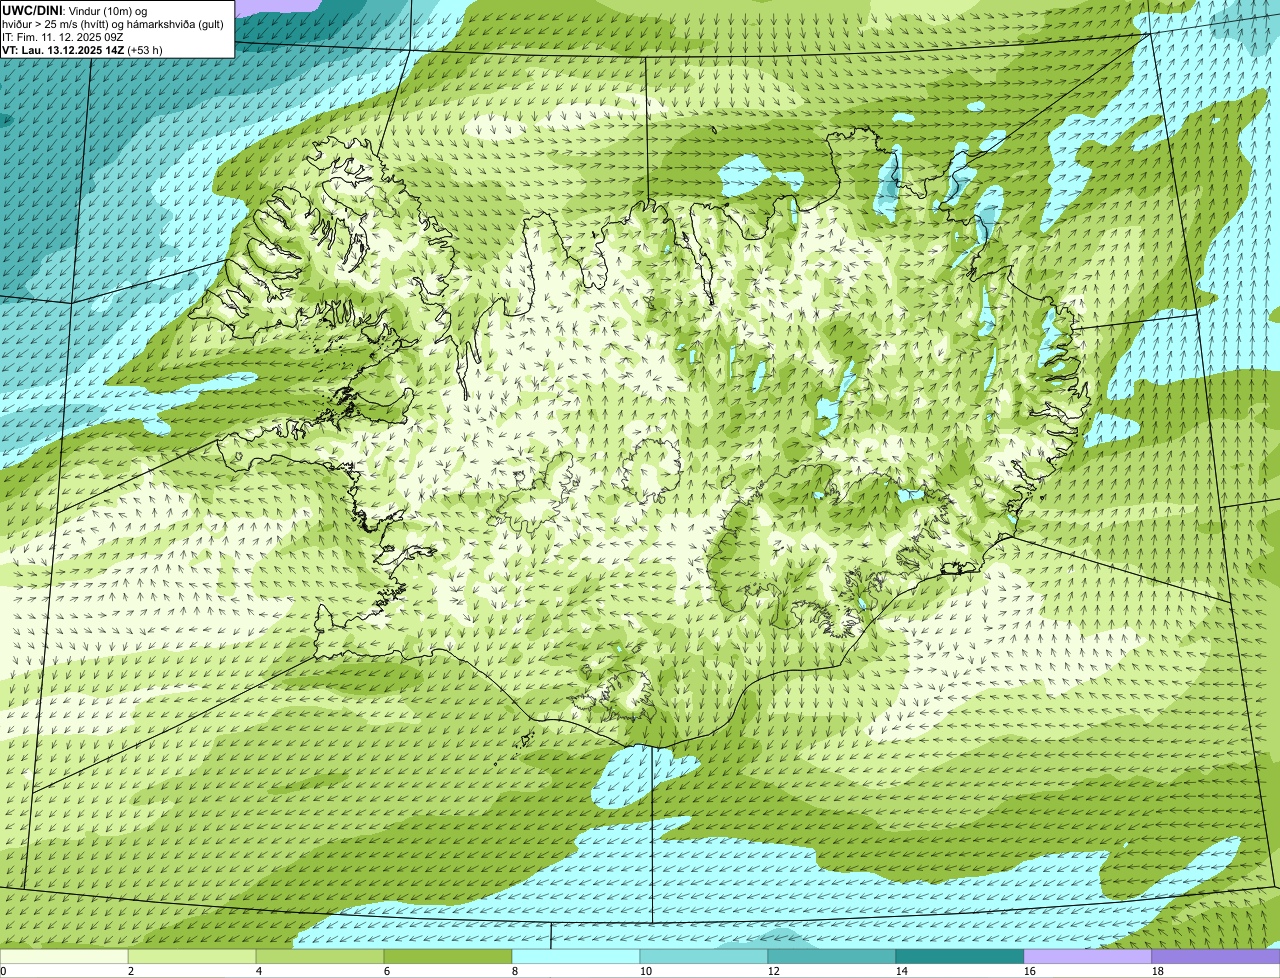Image resolution: width=1280 pixels, height=978 pixels.
Task: Click the 8–10 light cyan legend swatch
Action: tap(576, 956)
